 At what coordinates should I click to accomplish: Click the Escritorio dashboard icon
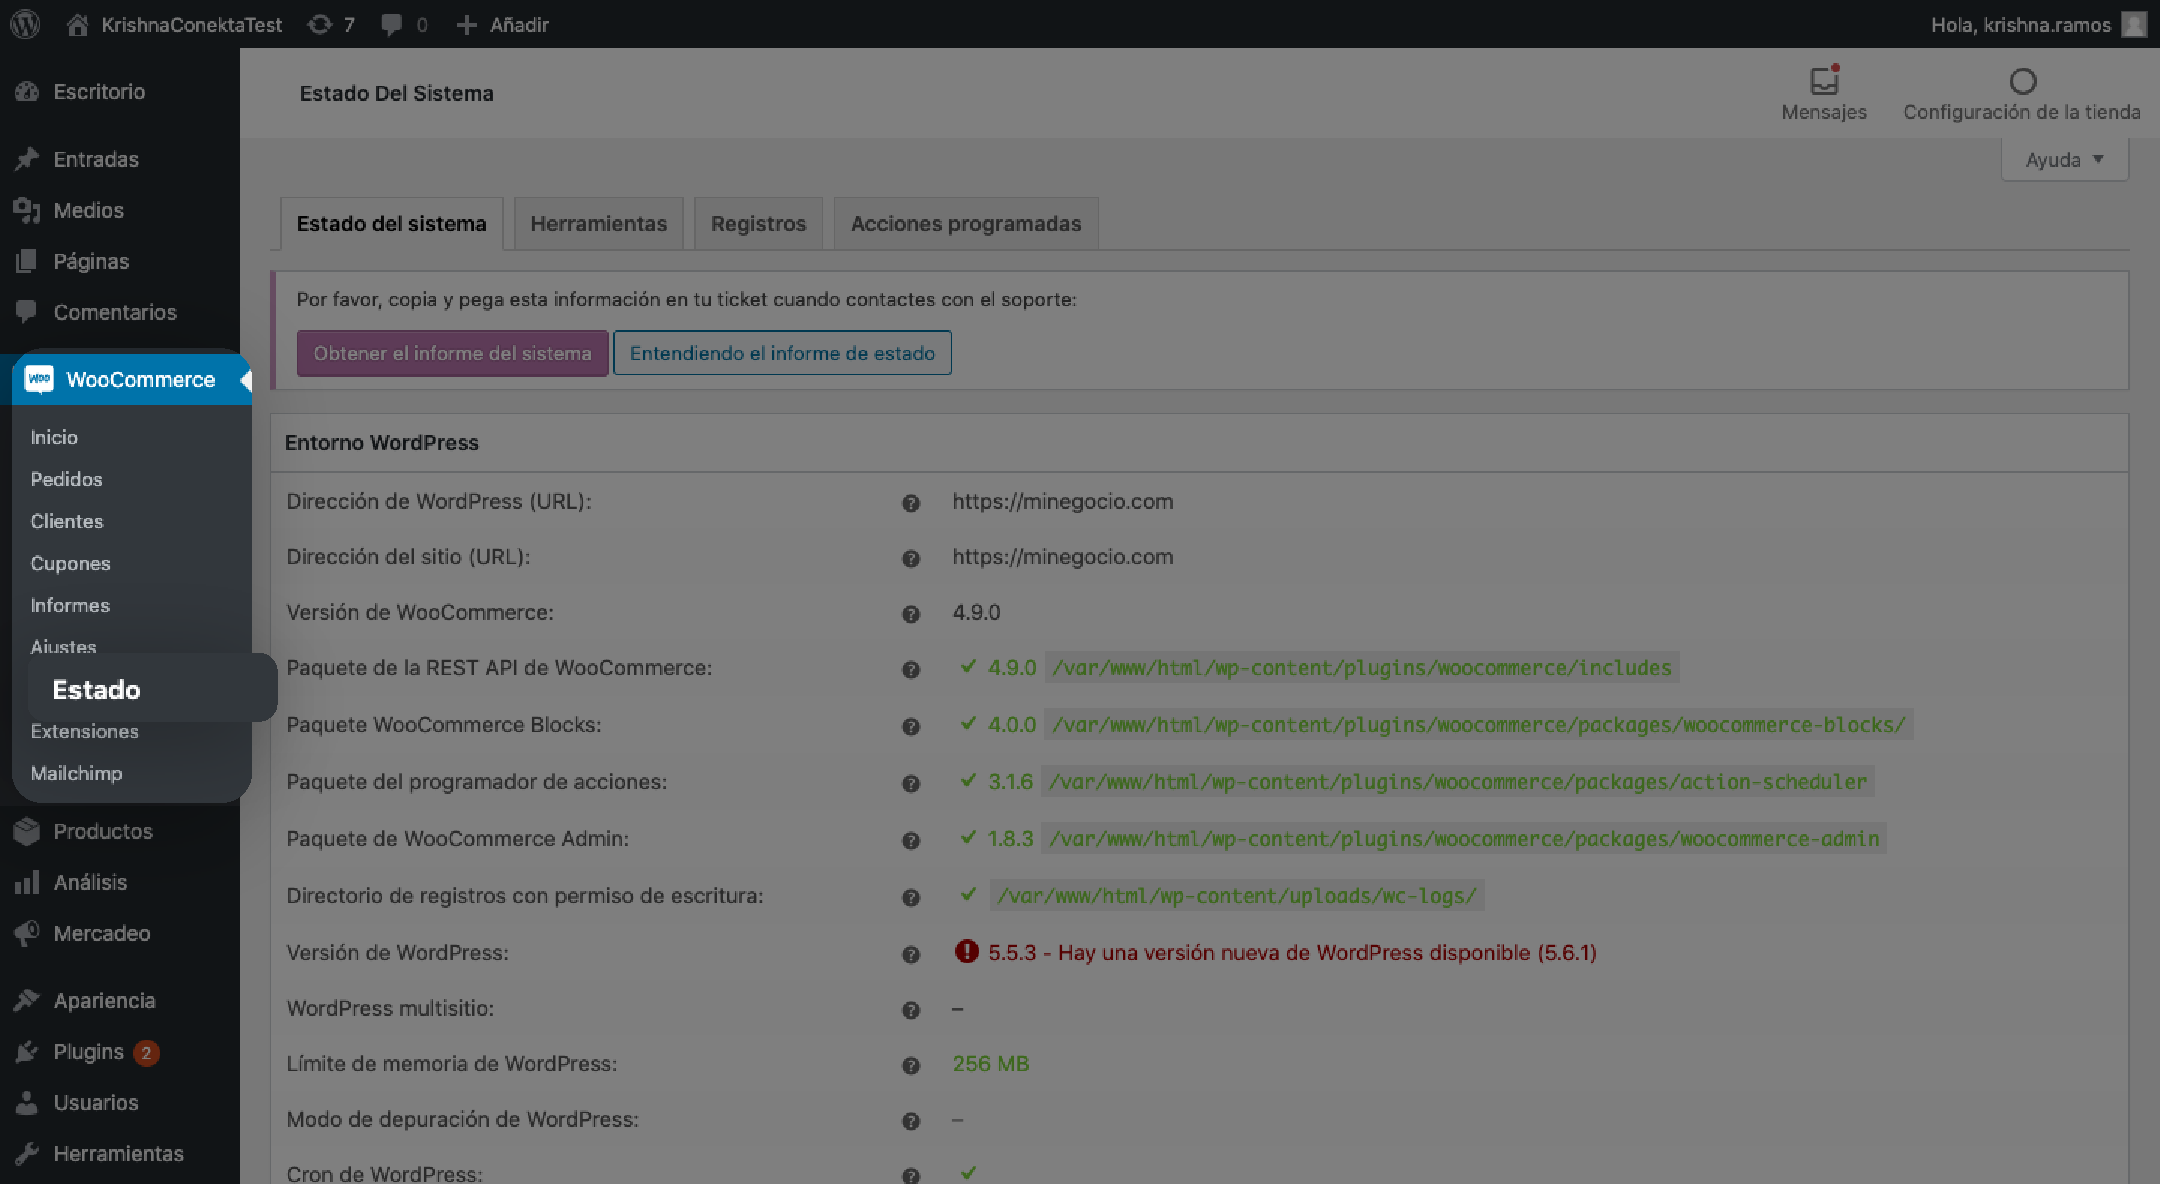(27, 91)
